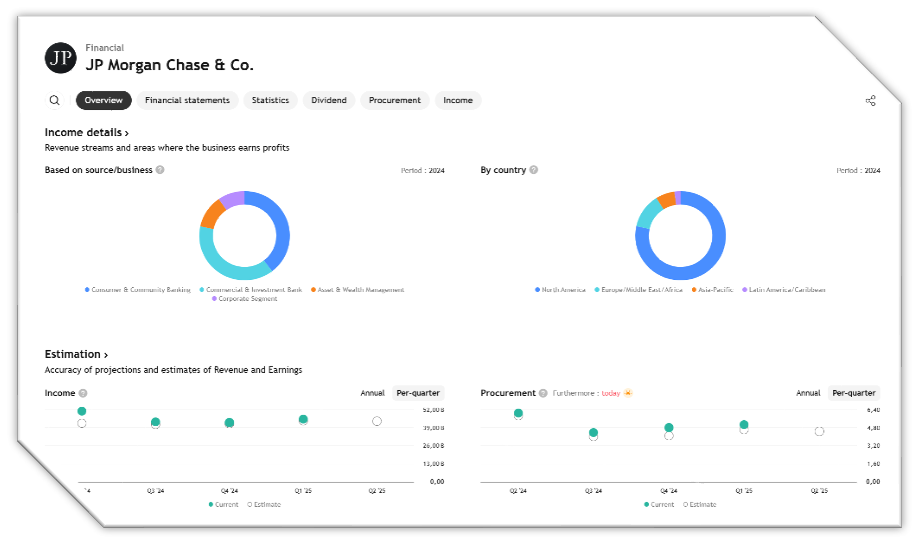Click Income current point for Q1 '25
This screenshot has height=544, width=918.
tap(303, 419)
